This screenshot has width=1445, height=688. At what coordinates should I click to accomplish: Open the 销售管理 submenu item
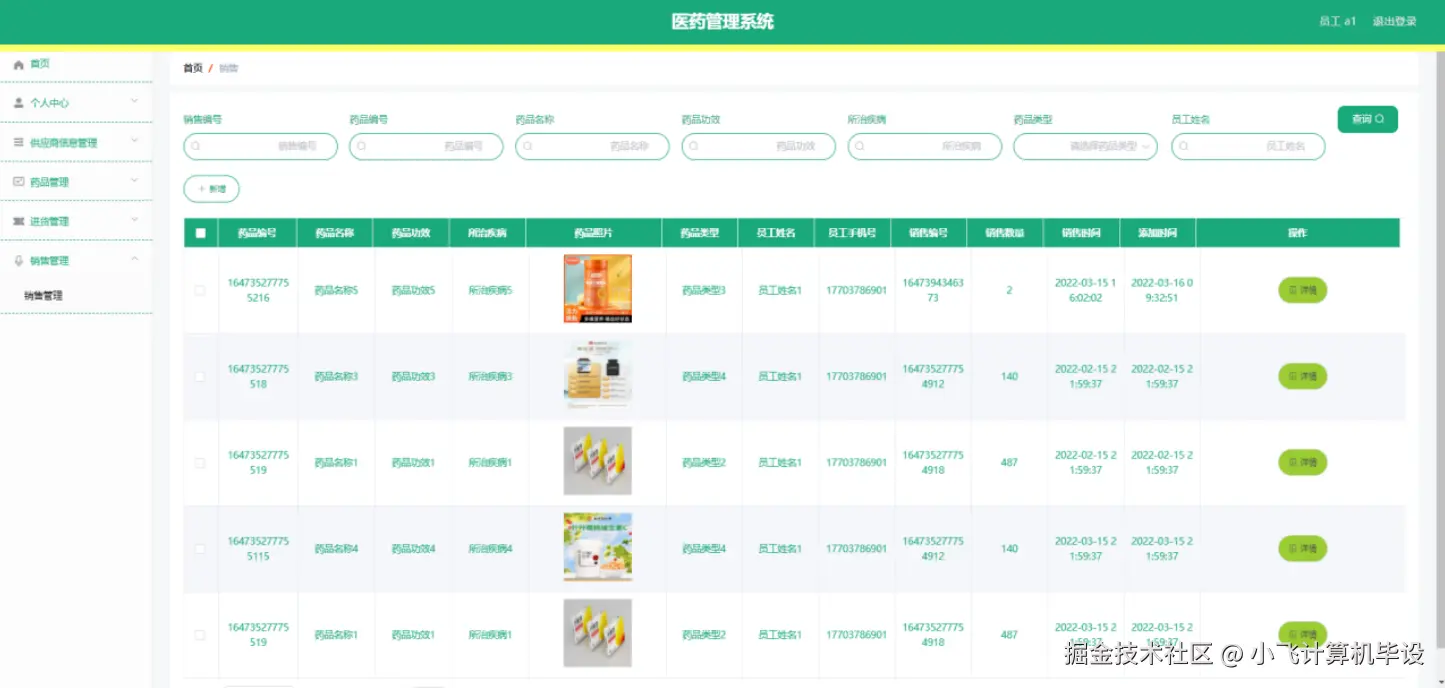44,296
